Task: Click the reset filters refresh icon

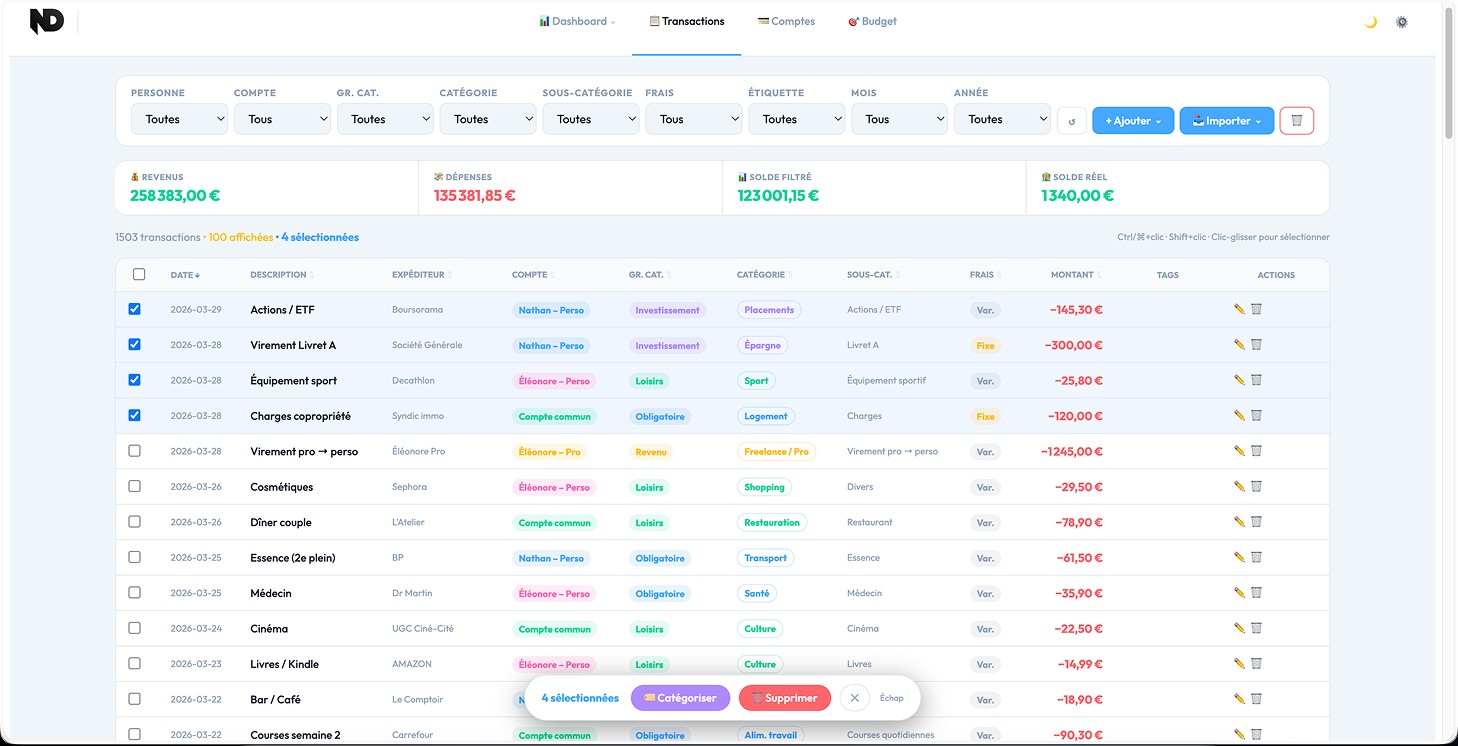Action: coord(1072,121)
